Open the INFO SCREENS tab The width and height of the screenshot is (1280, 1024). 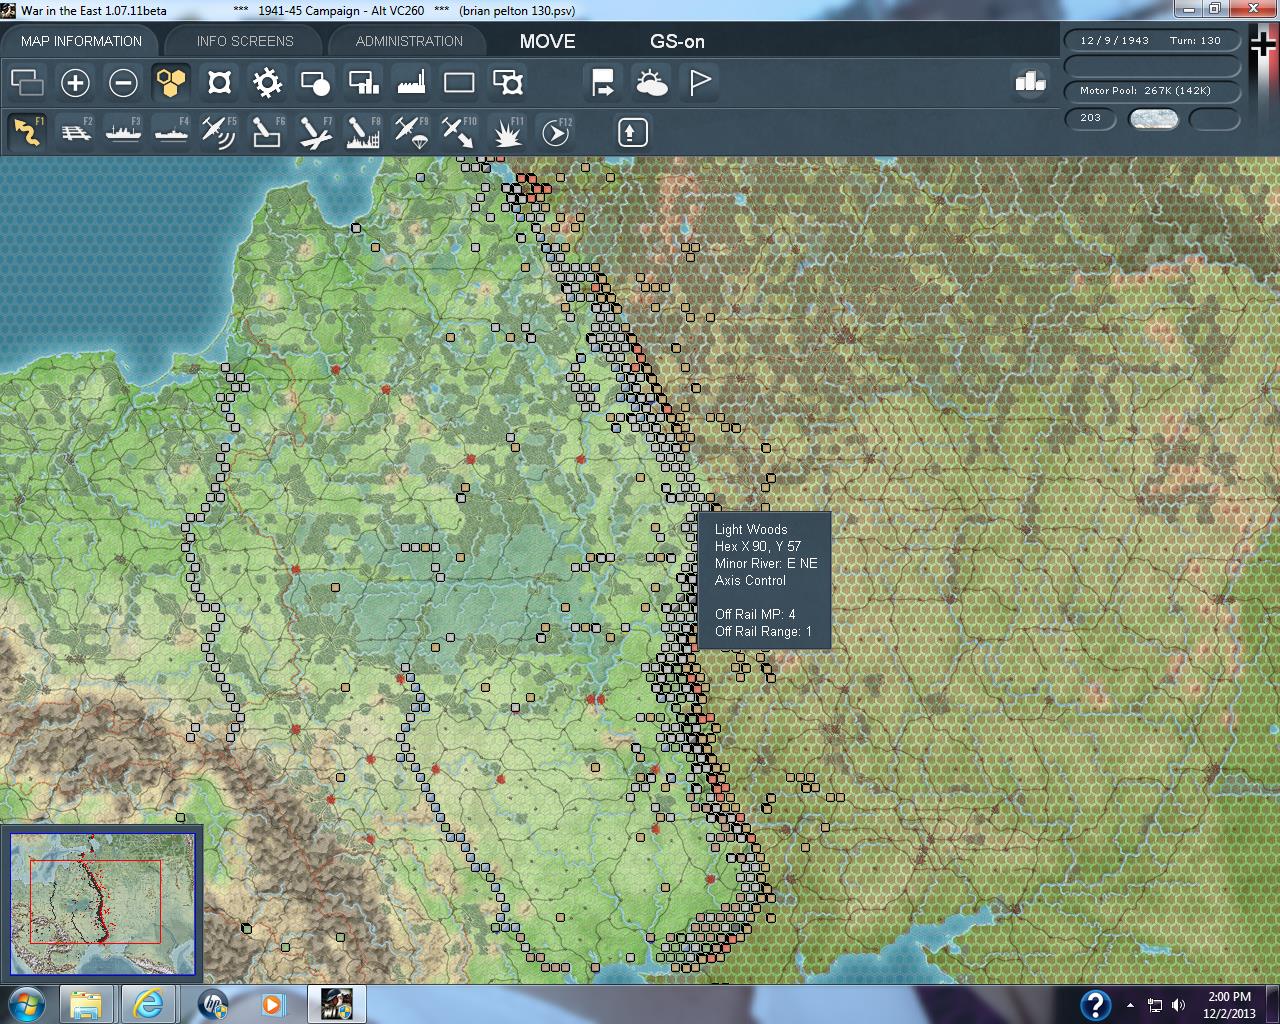245,41
